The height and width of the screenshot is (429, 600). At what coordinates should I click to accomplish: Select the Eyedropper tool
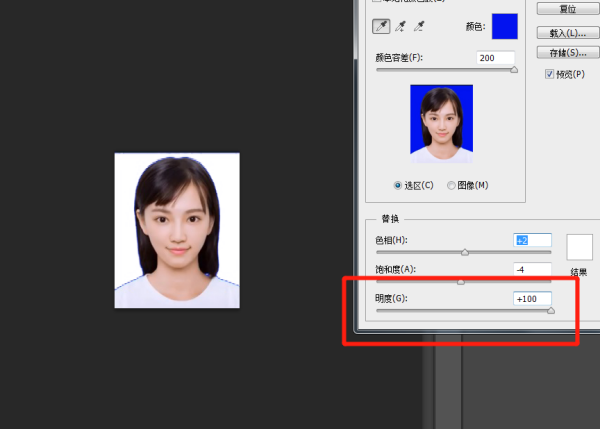coord(382,26)
